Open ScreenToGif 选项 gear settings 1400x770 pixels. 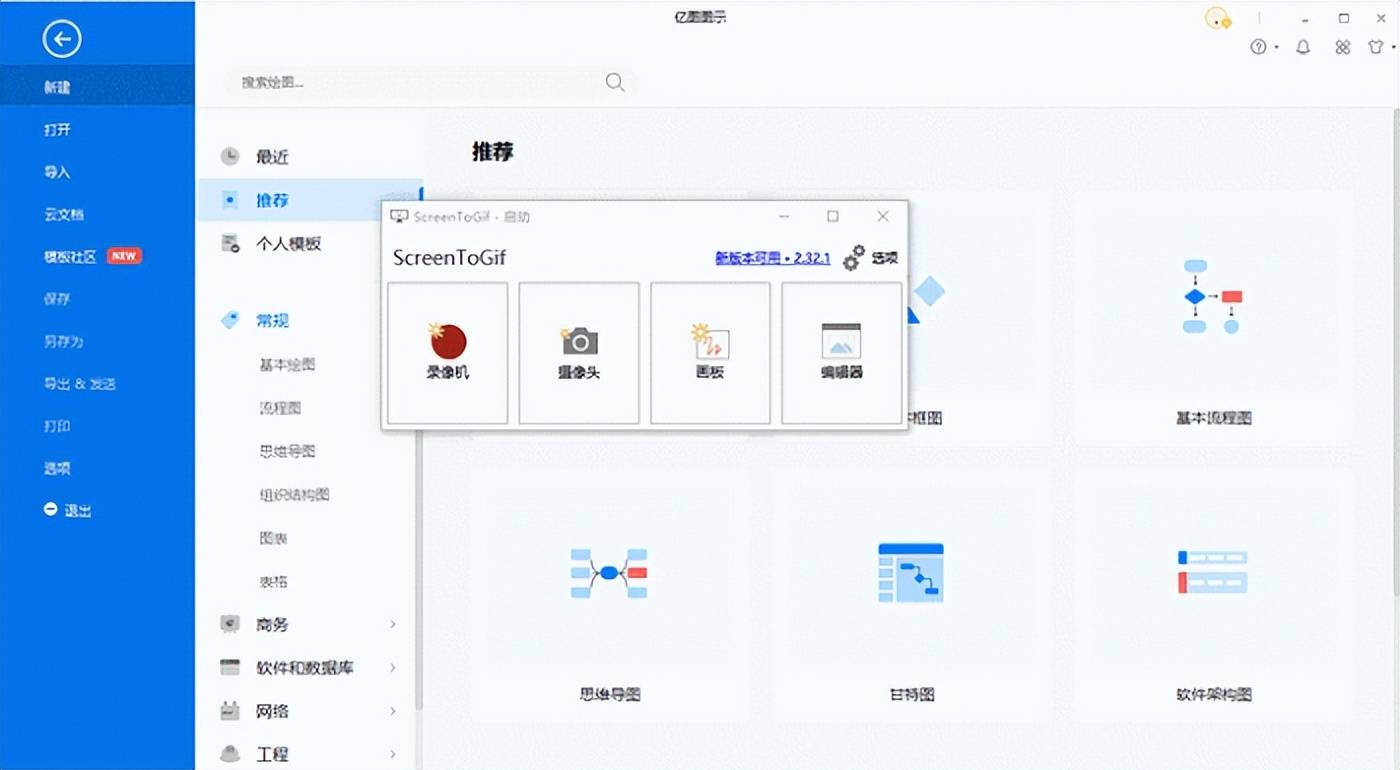869,258
